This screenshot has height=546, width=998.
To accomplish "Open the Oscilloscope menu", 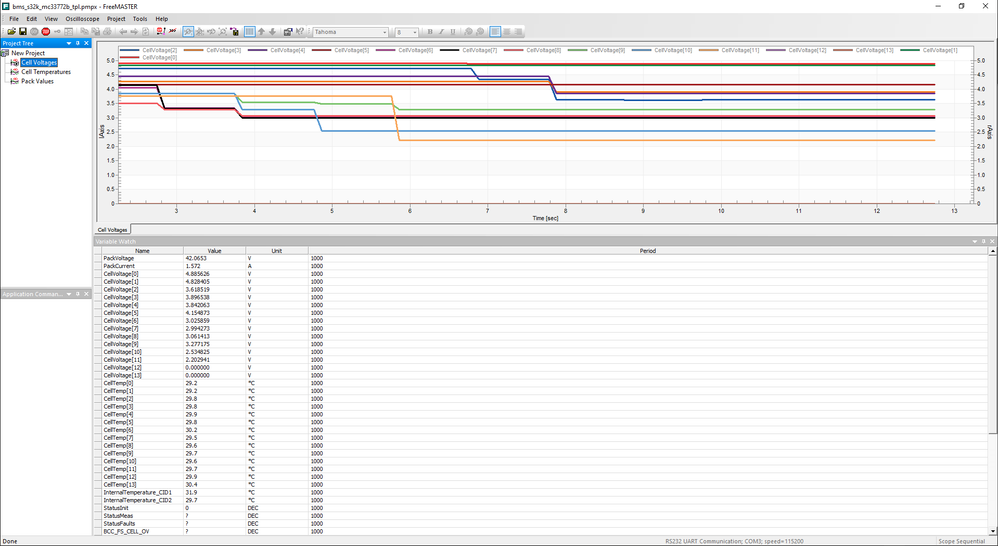I will (82, 19).
